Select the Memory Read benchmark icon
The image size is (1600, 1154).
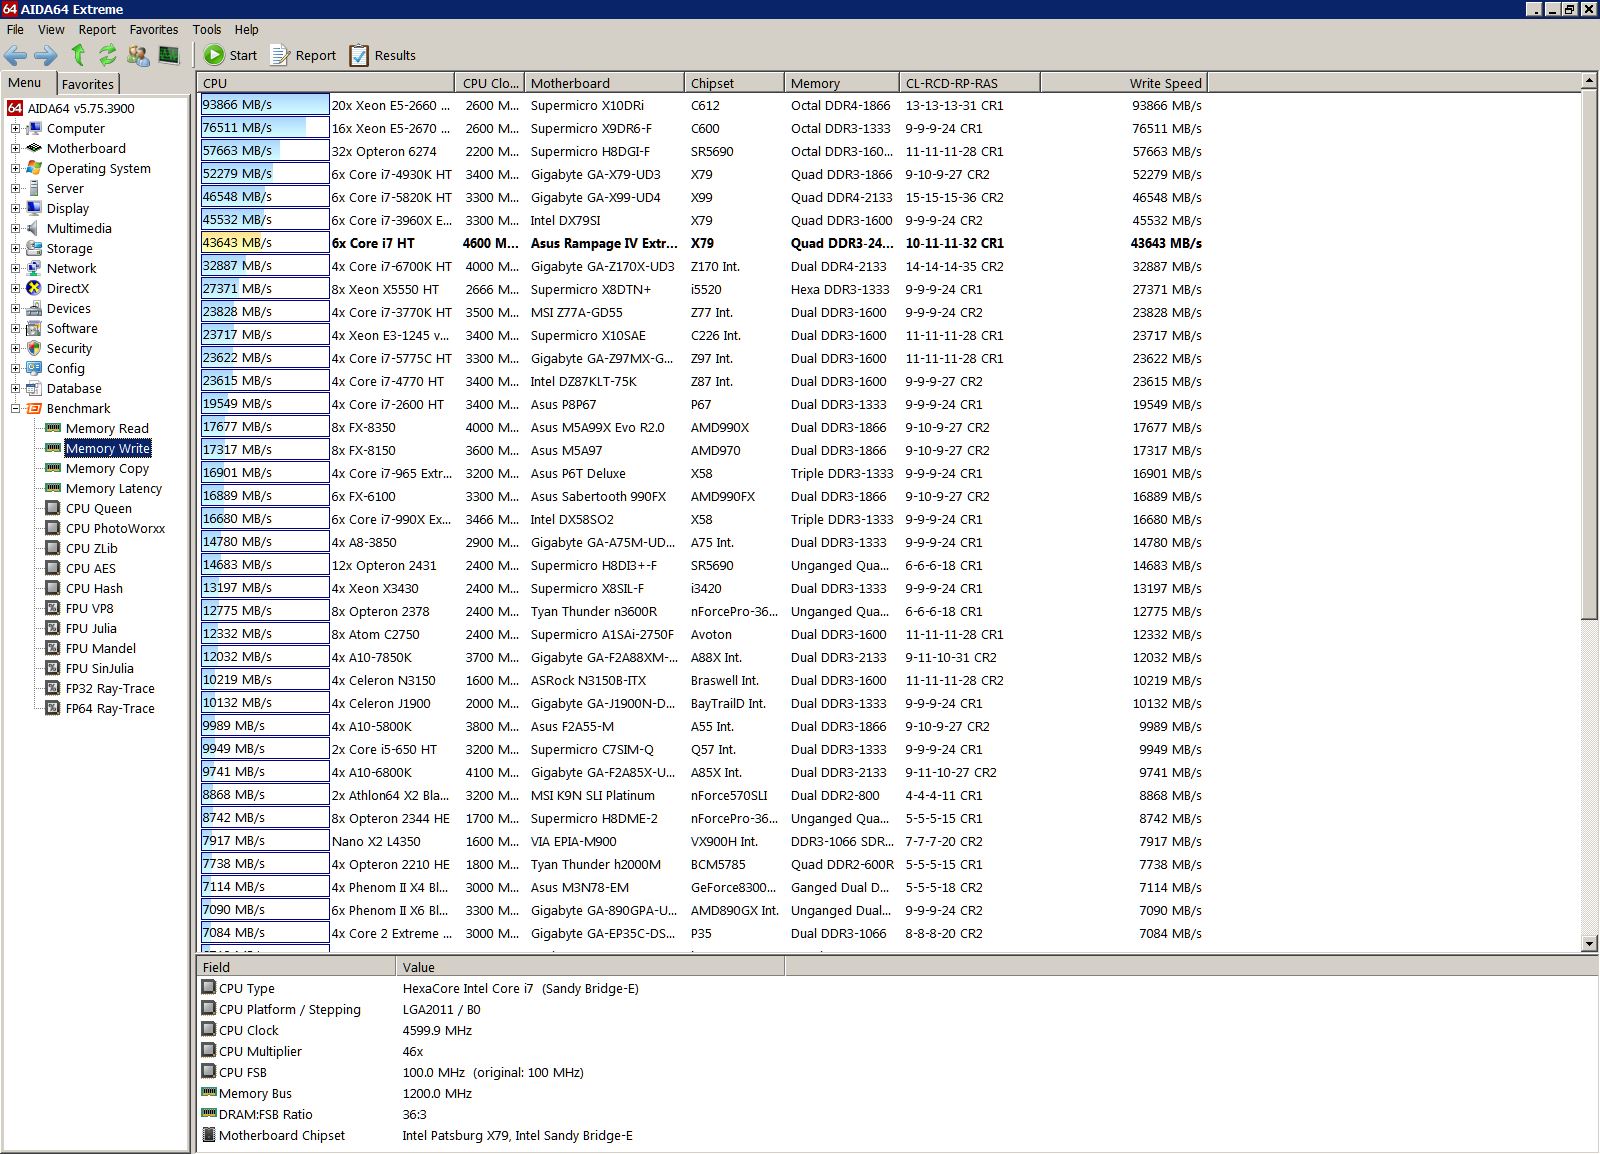(53, 428)
